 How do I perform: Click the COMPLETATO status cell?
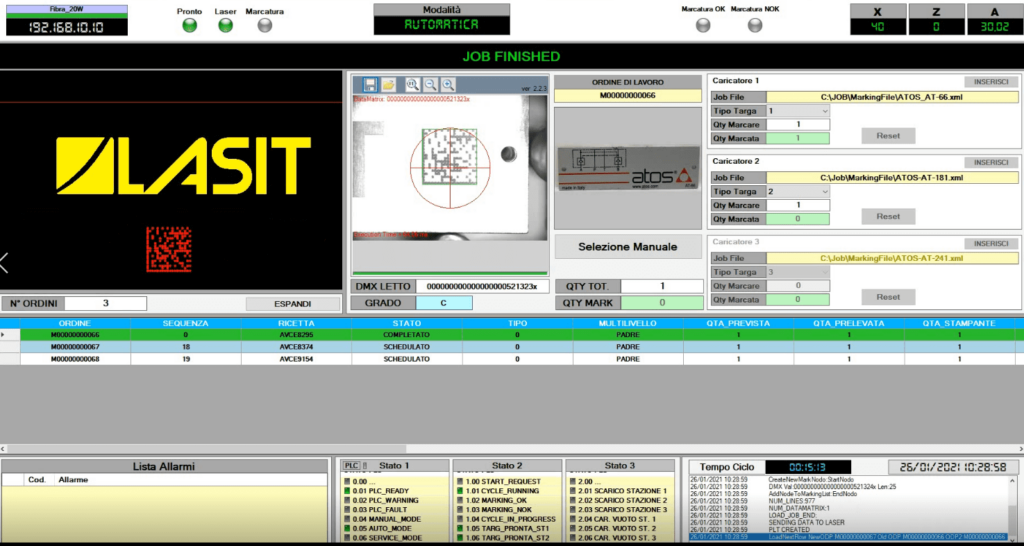[407, 335]
